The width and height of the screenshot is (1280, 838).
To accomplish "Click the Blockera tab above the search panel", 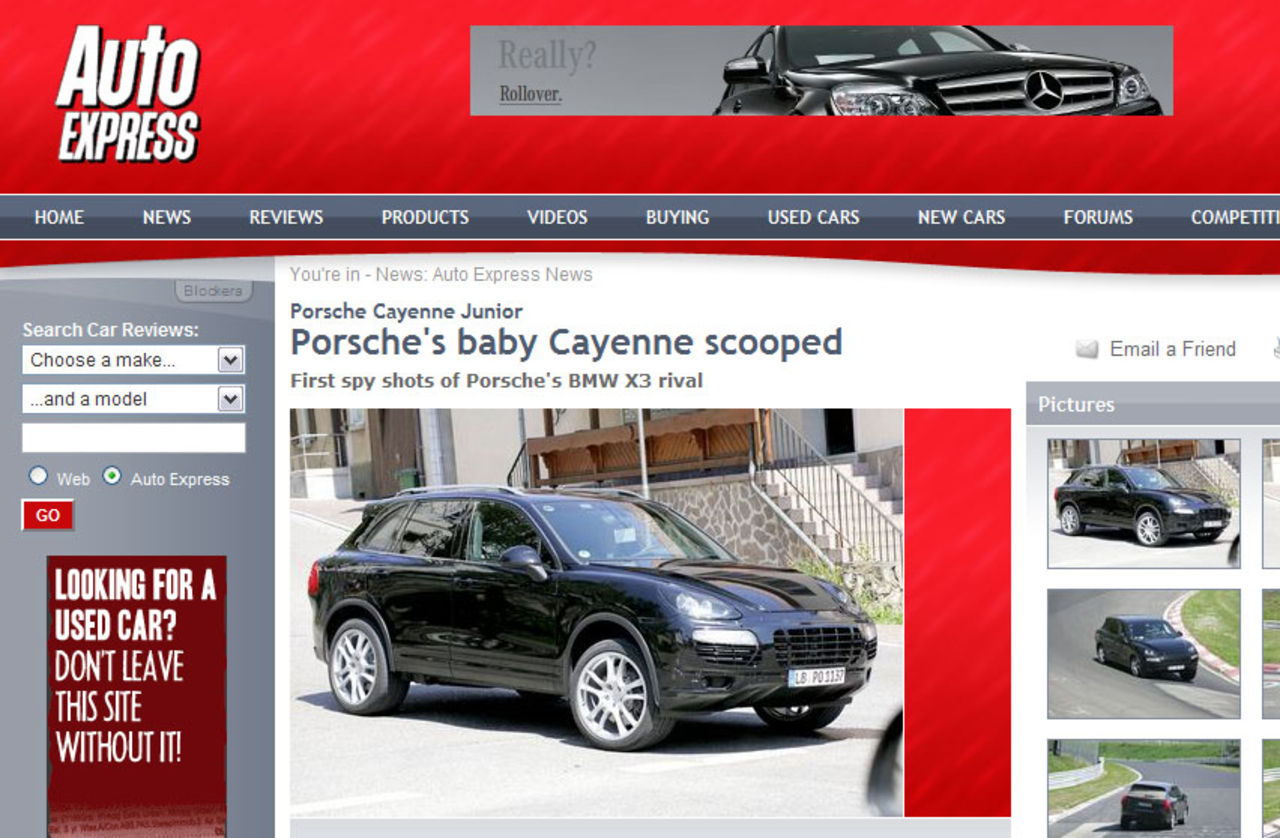I will tap(213, 290).
